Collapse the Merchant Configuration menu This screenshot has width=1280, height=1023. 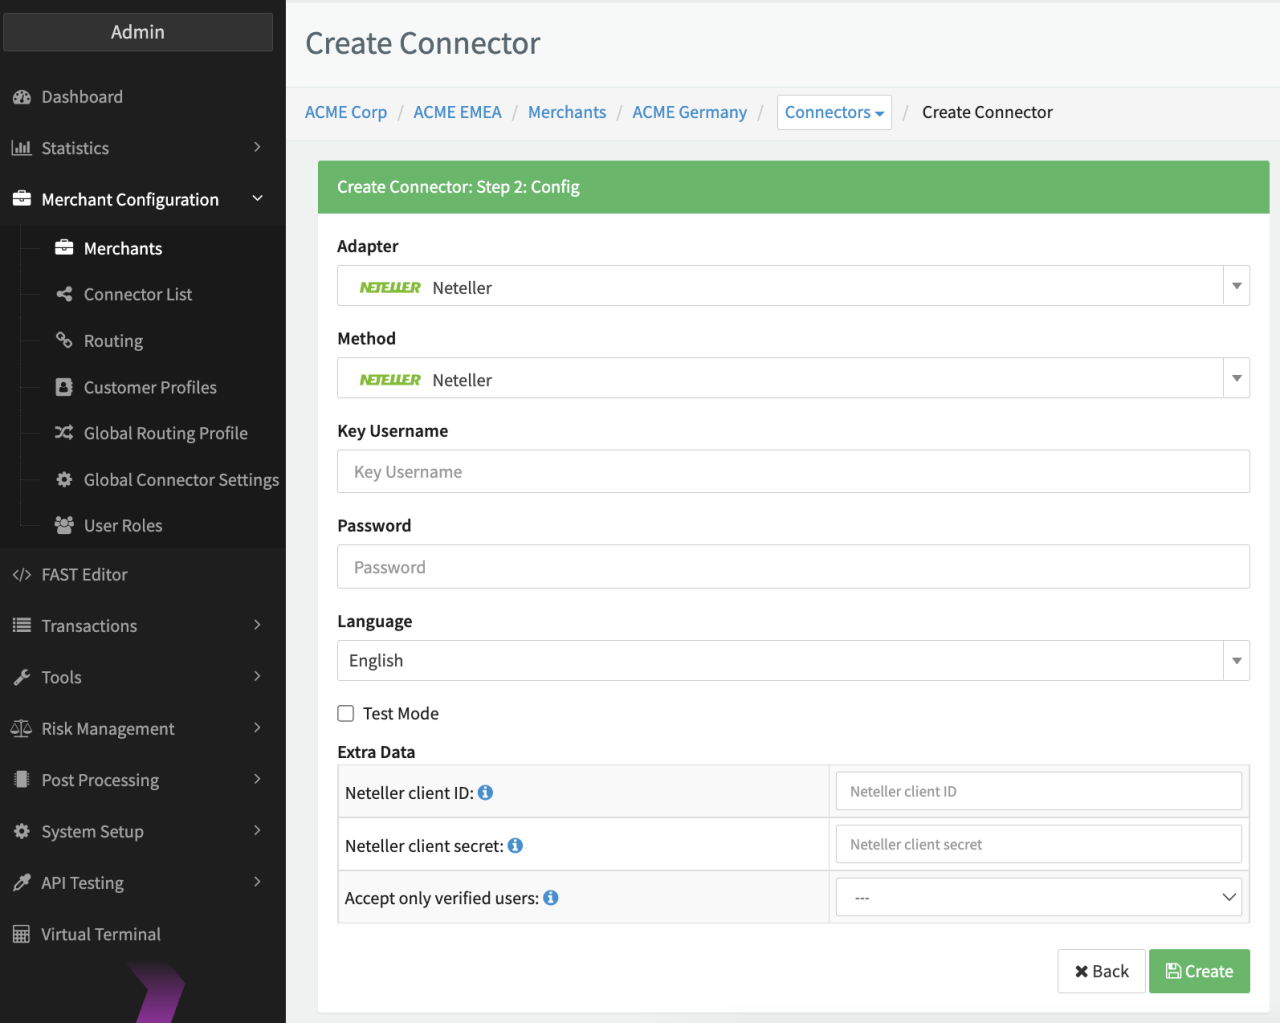(x=137, y=199)
